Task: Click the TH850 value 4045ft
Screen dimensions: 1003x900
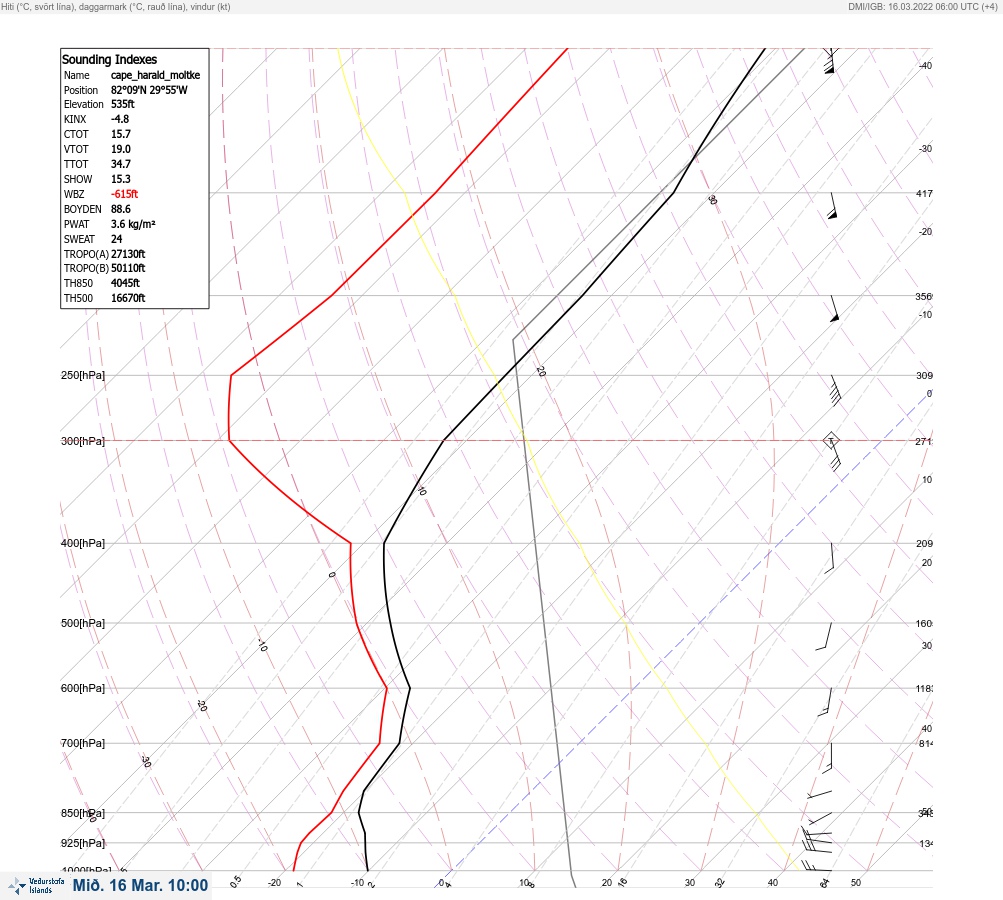Action: 125,283
